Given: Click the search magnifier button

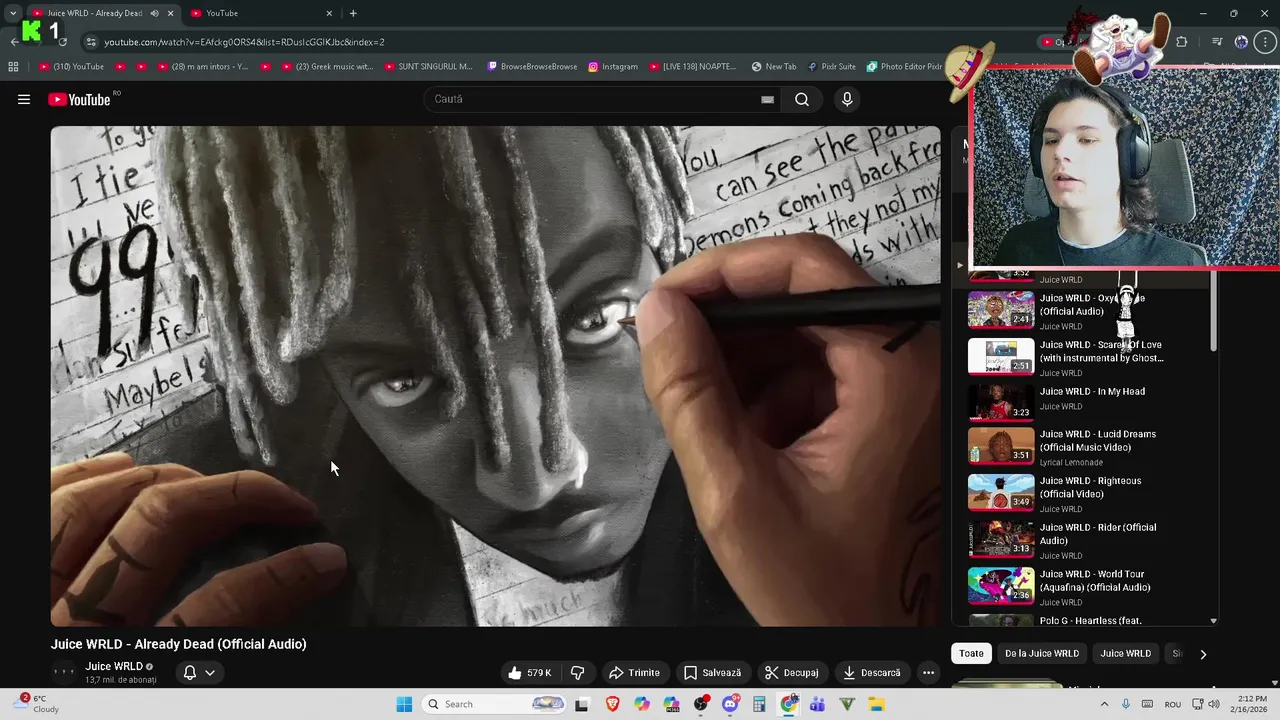Looking at the screenshot, I should 802,99.
